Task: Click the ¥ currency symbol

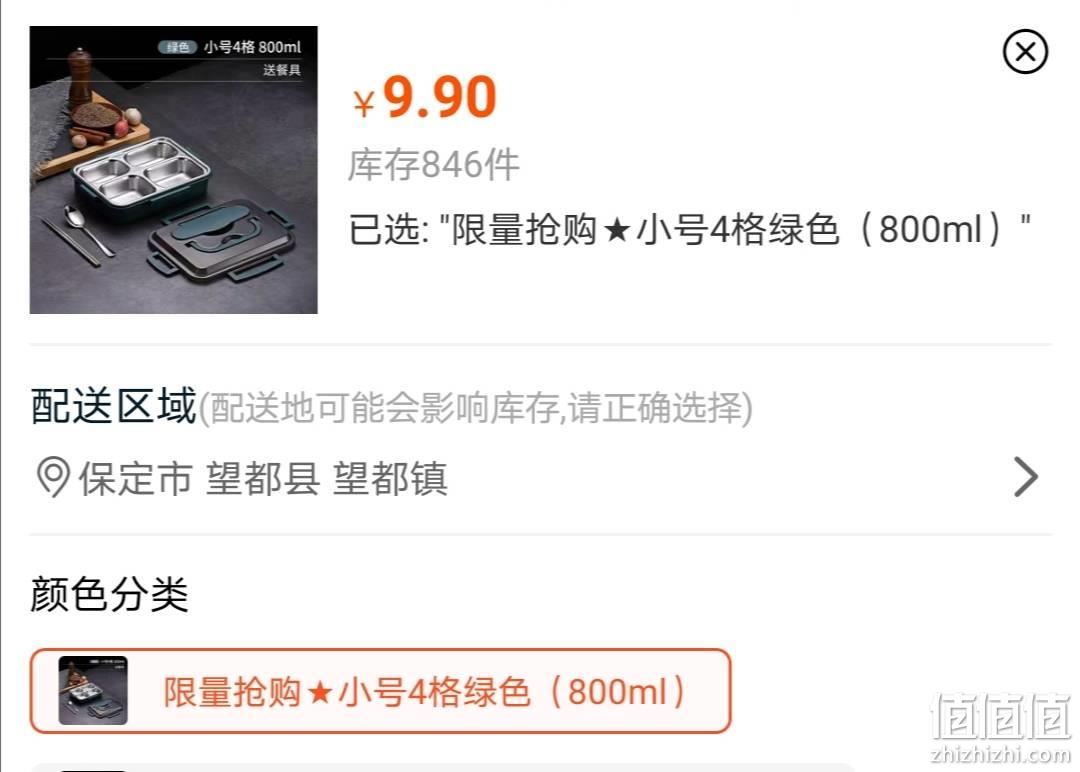Action: point(363,105)
